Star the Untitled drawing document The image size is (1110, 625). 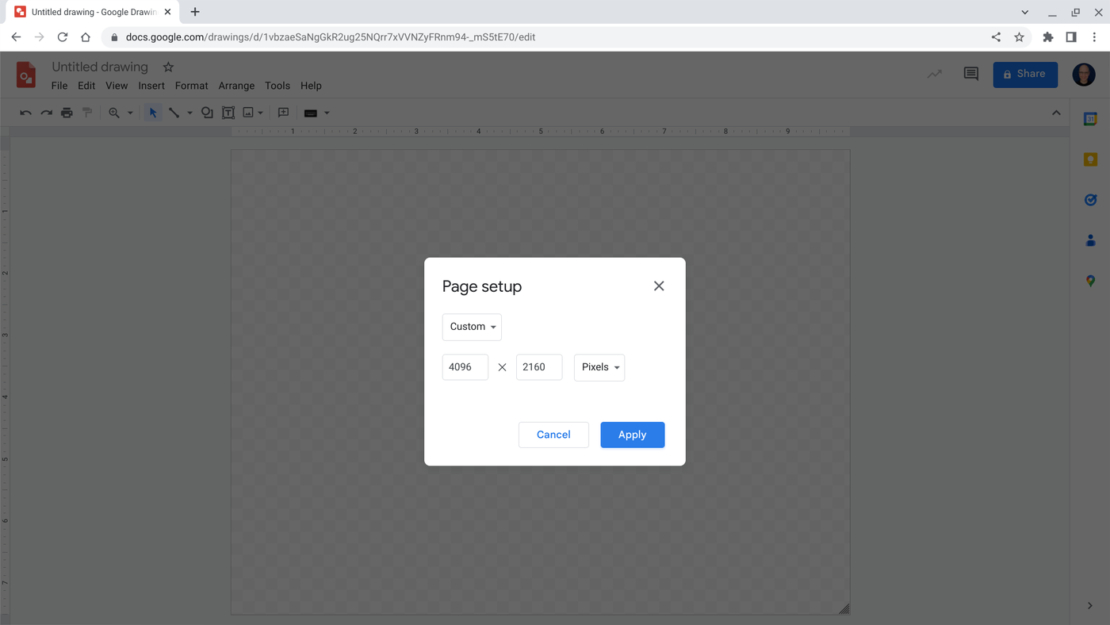click(x=167, y=66)
